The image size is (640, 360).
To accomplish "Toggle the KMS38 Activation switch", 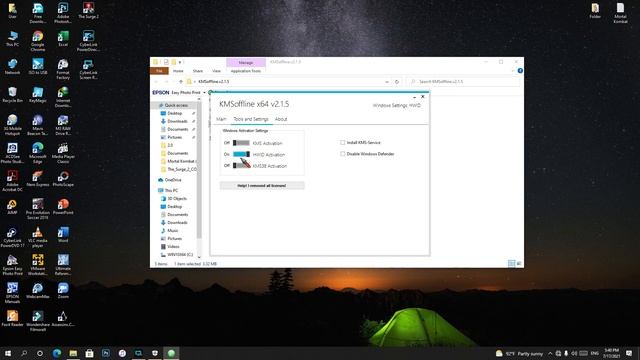I will point(241,166).
